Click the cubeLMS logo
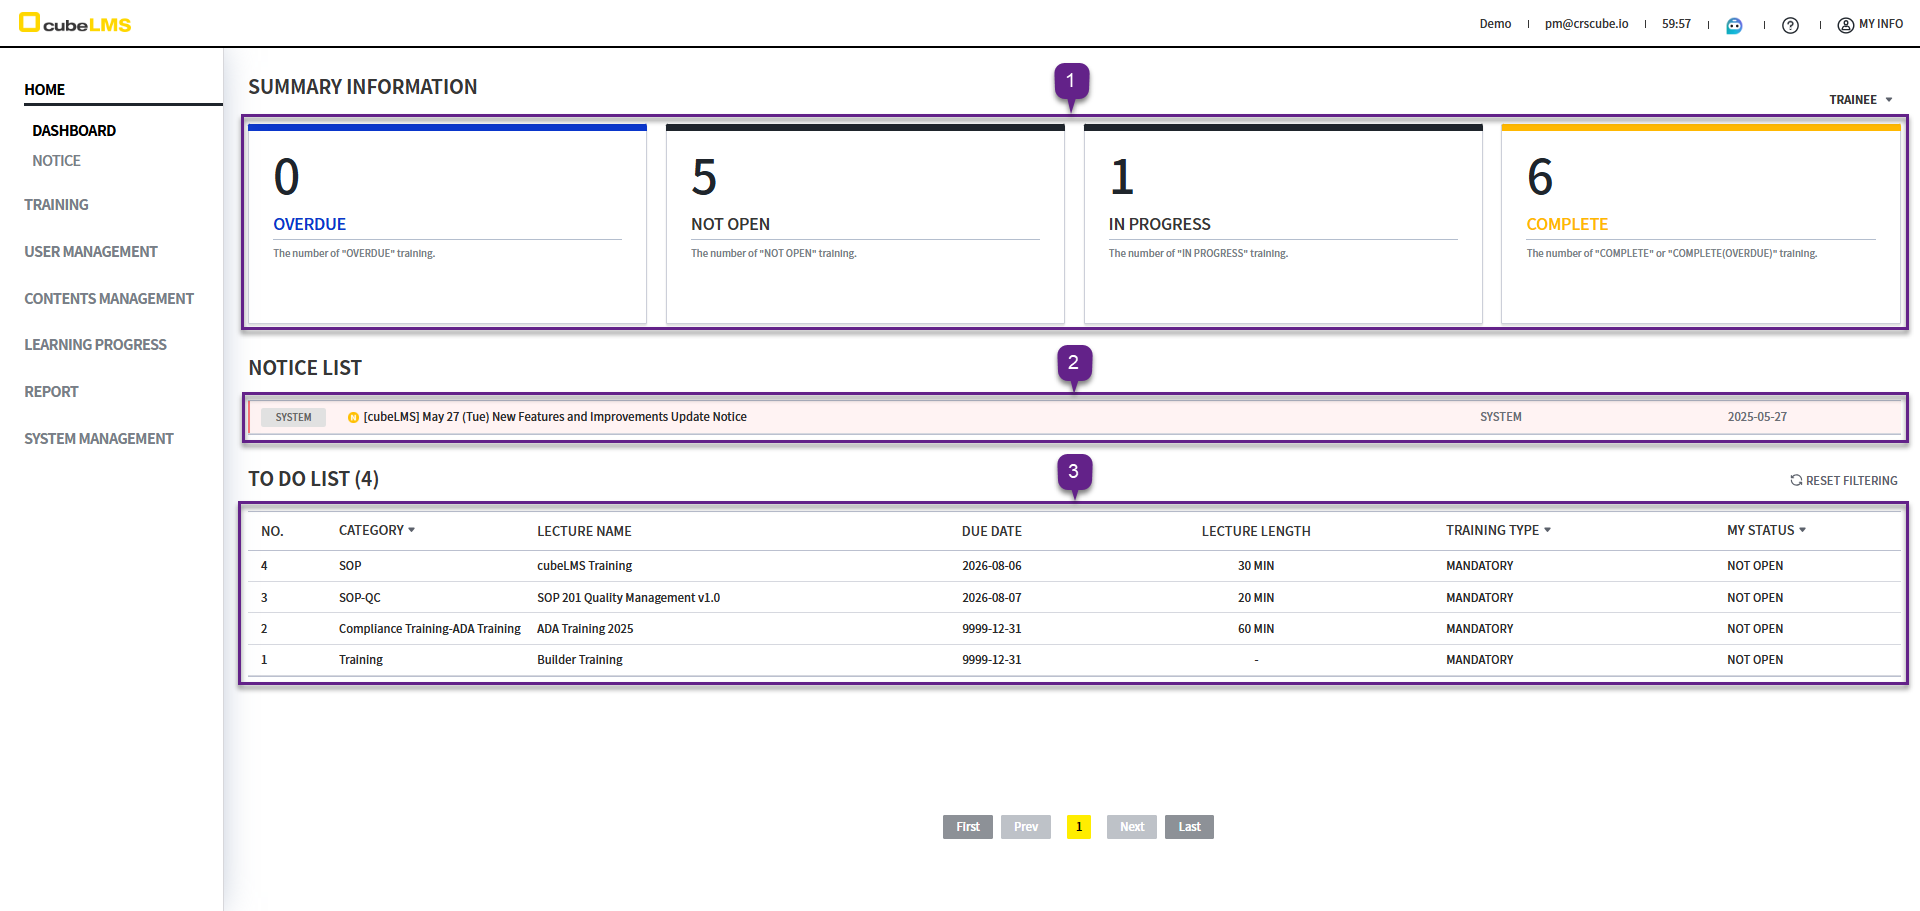 point(76,24)
